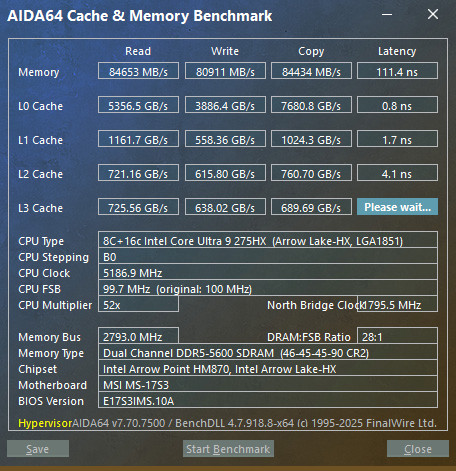Click the CPU Type field showing 275HX
Image resolution: width=456 pixels, height=471 pixels.
click(268, 240)
